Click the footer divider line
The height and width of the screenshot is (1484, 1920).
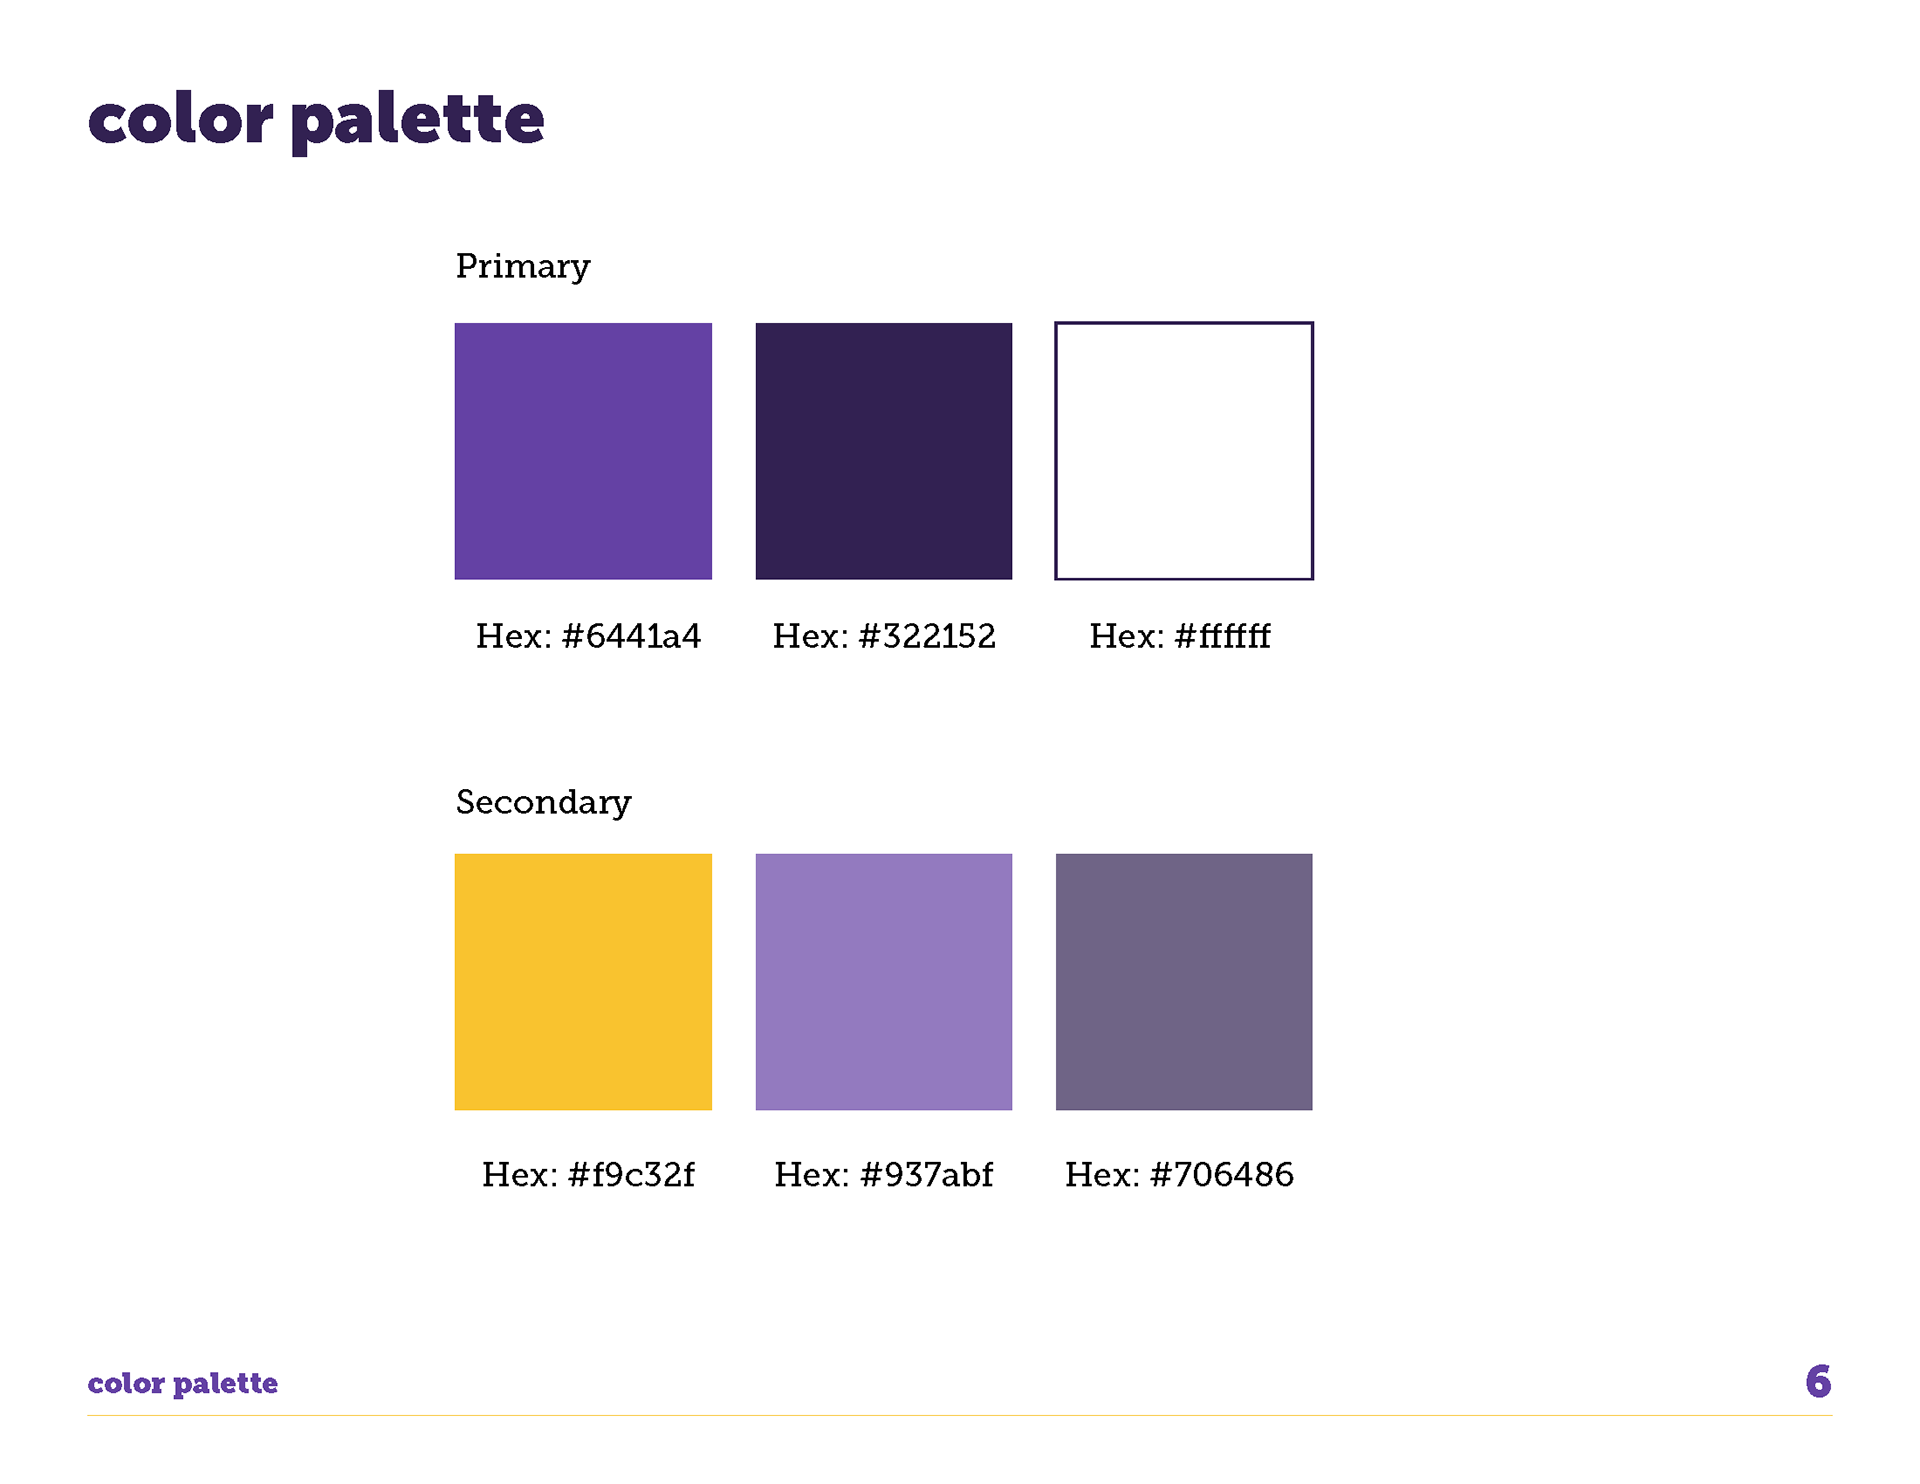[960, 1415]
